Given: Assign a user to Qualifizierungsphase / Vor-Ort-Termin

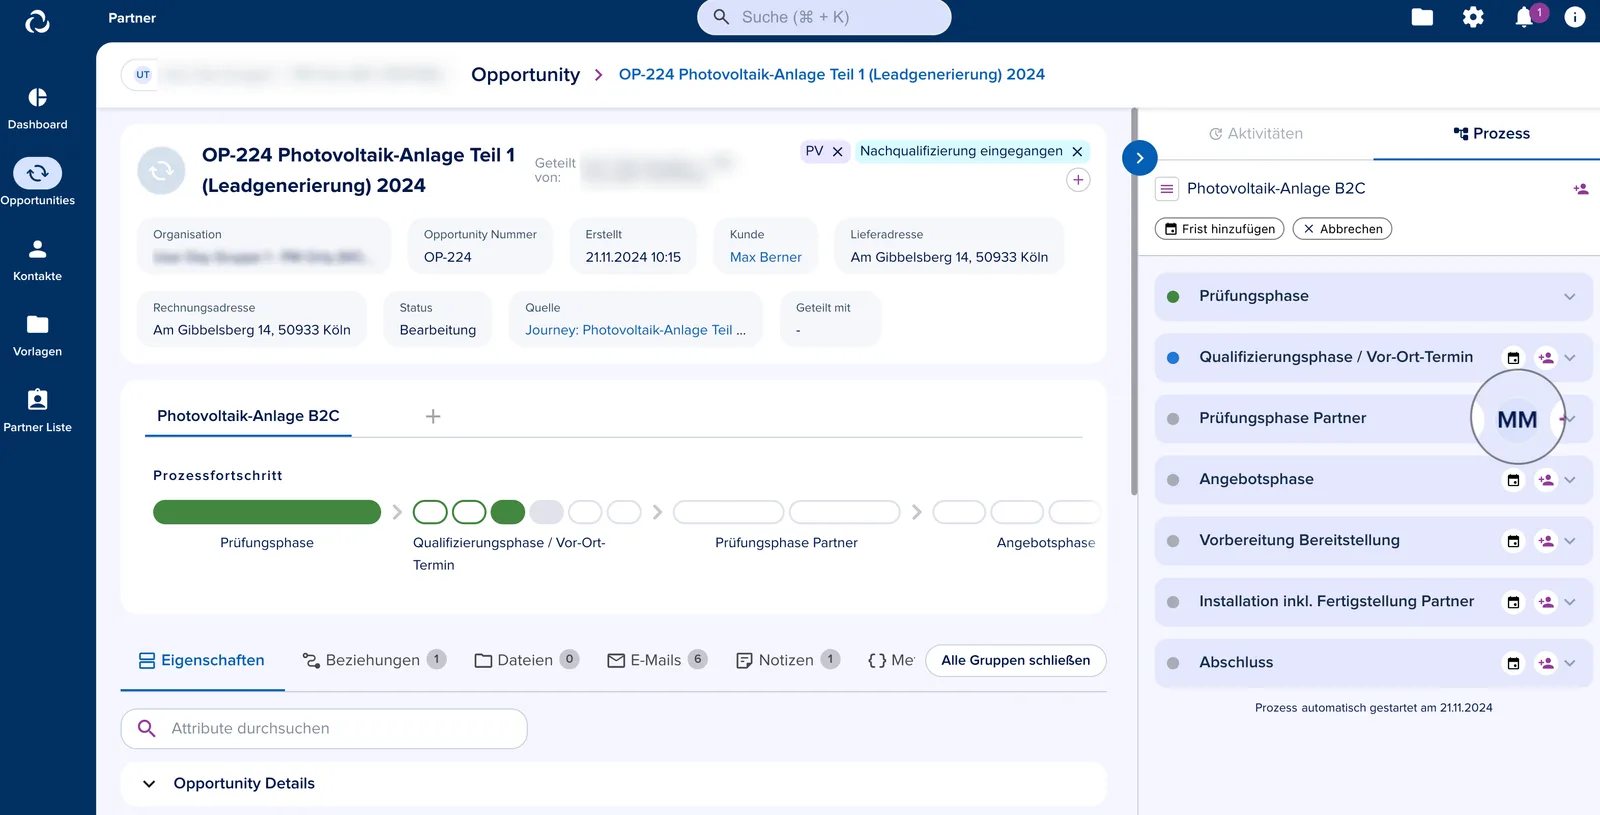Looking at the screenshot, I should tap(1546, 358).
